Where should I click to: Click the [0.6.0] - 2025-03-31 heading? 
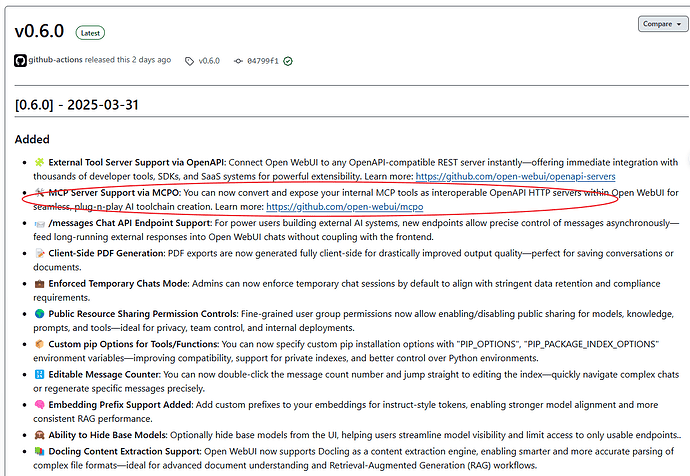coord(77,105)
